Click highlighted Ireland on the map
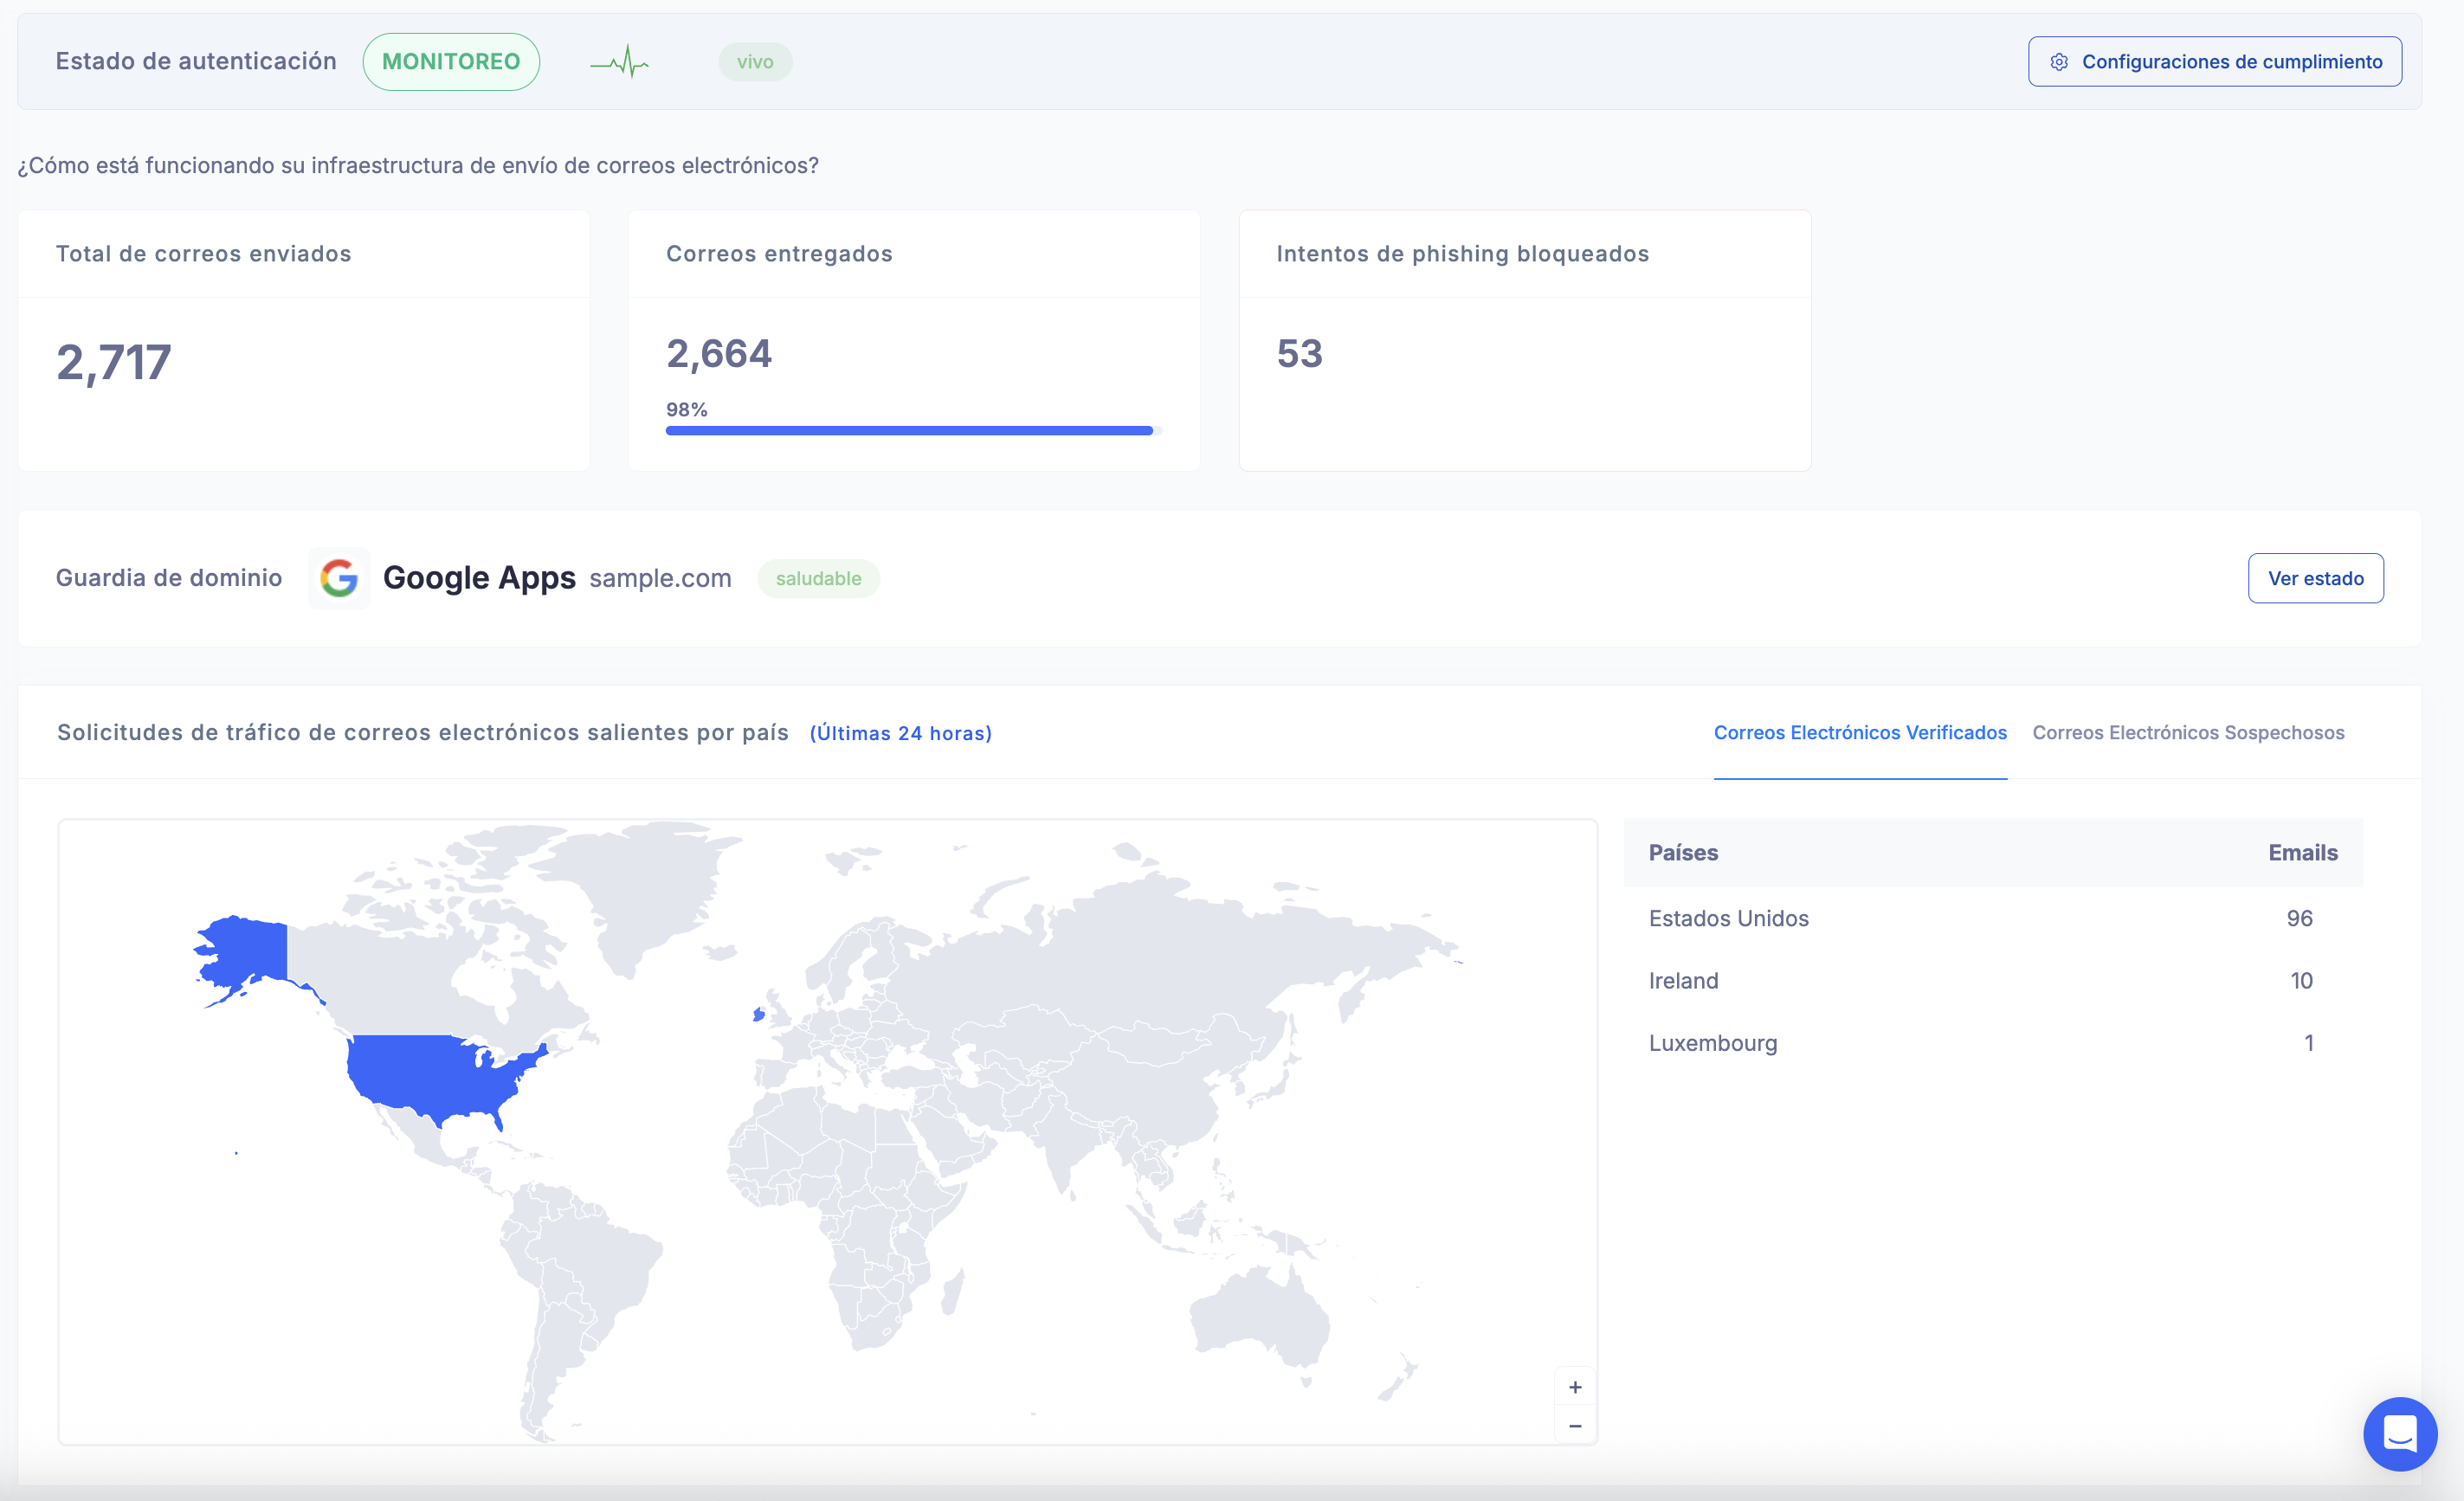 point(759,1015)
